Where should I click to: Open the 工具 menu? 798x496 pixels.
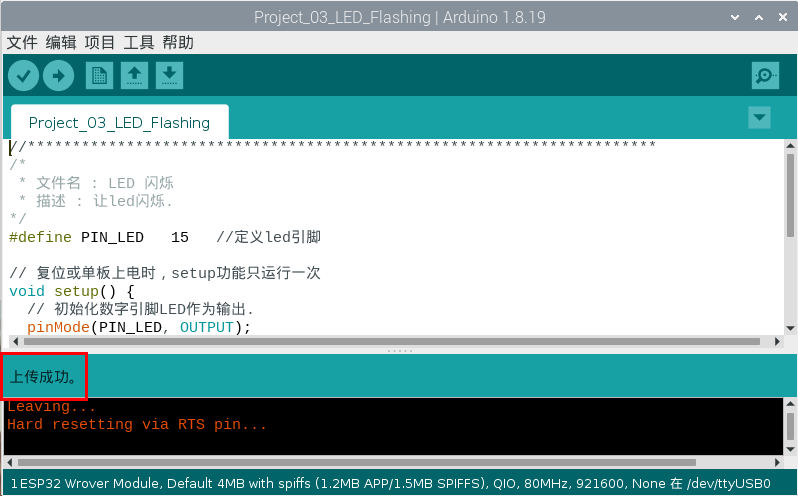click(x=139, y=42)
